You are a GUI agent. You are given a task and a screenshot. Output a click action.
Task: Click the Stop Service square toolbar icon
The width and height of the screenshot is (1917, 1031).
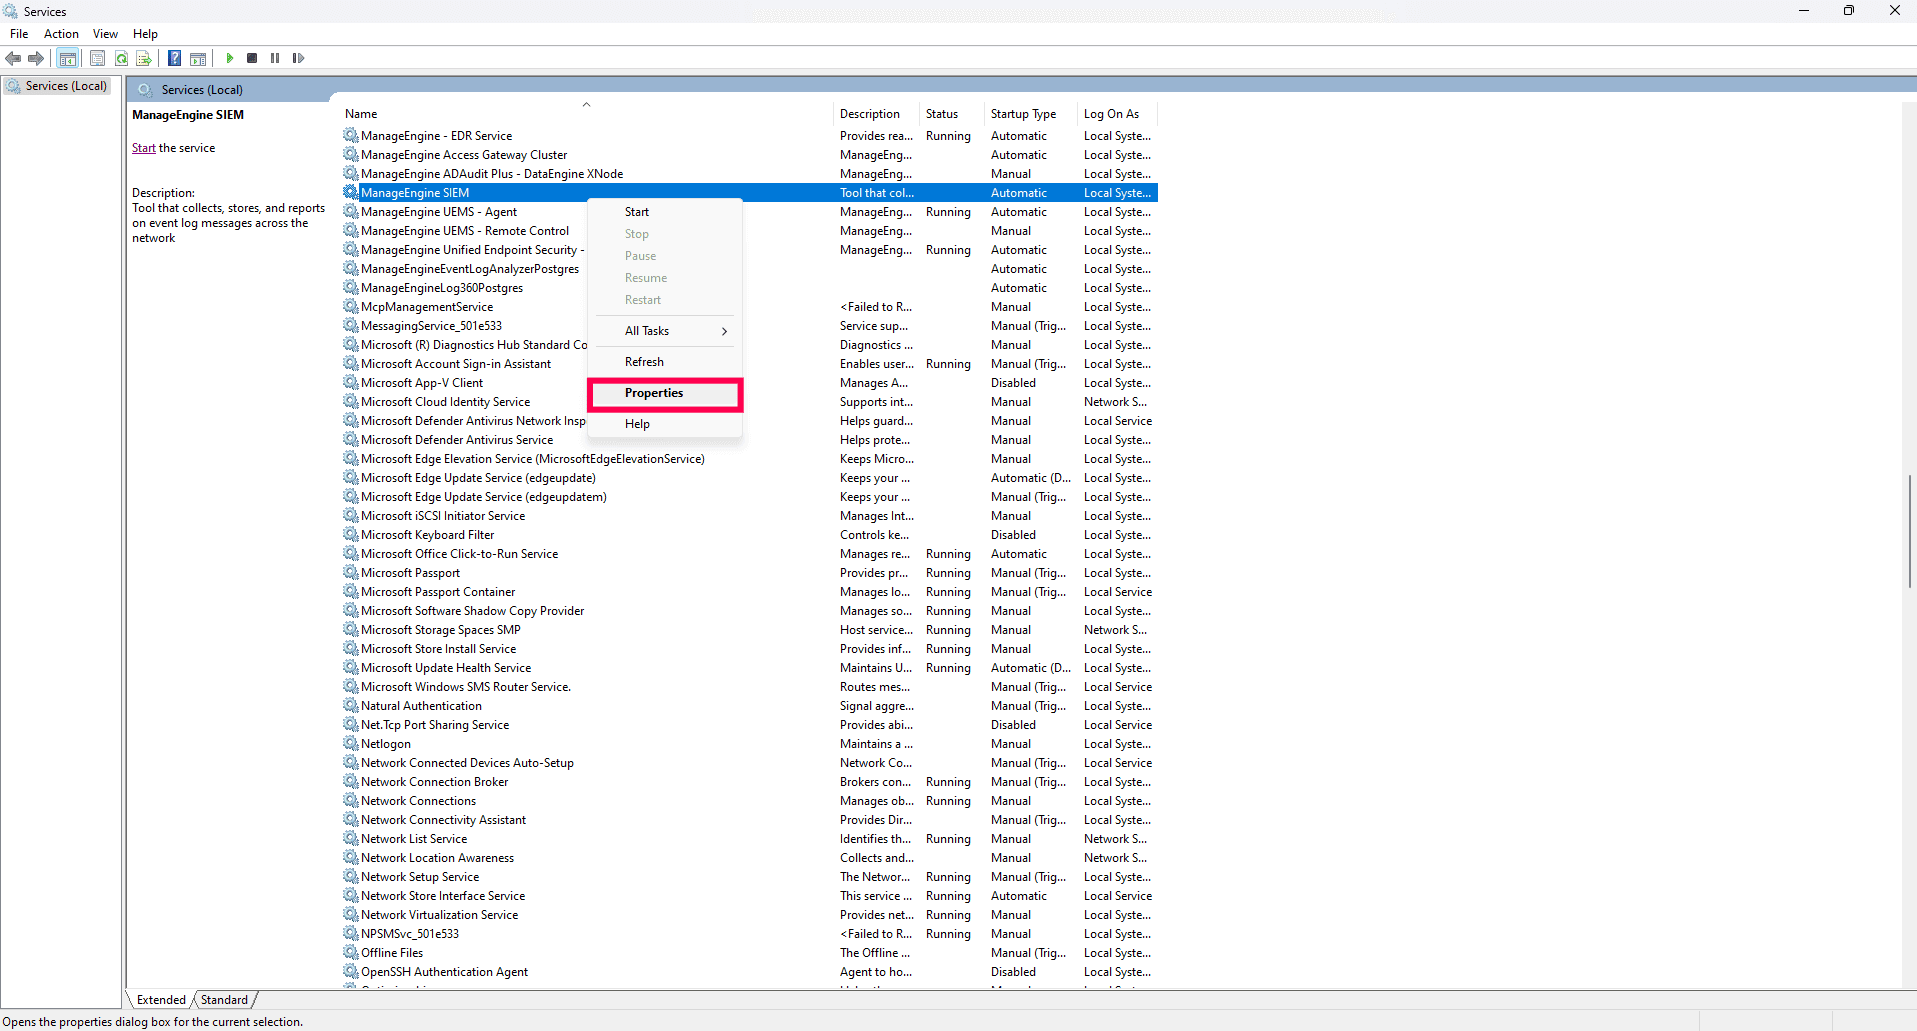click(x=252, y=58)
